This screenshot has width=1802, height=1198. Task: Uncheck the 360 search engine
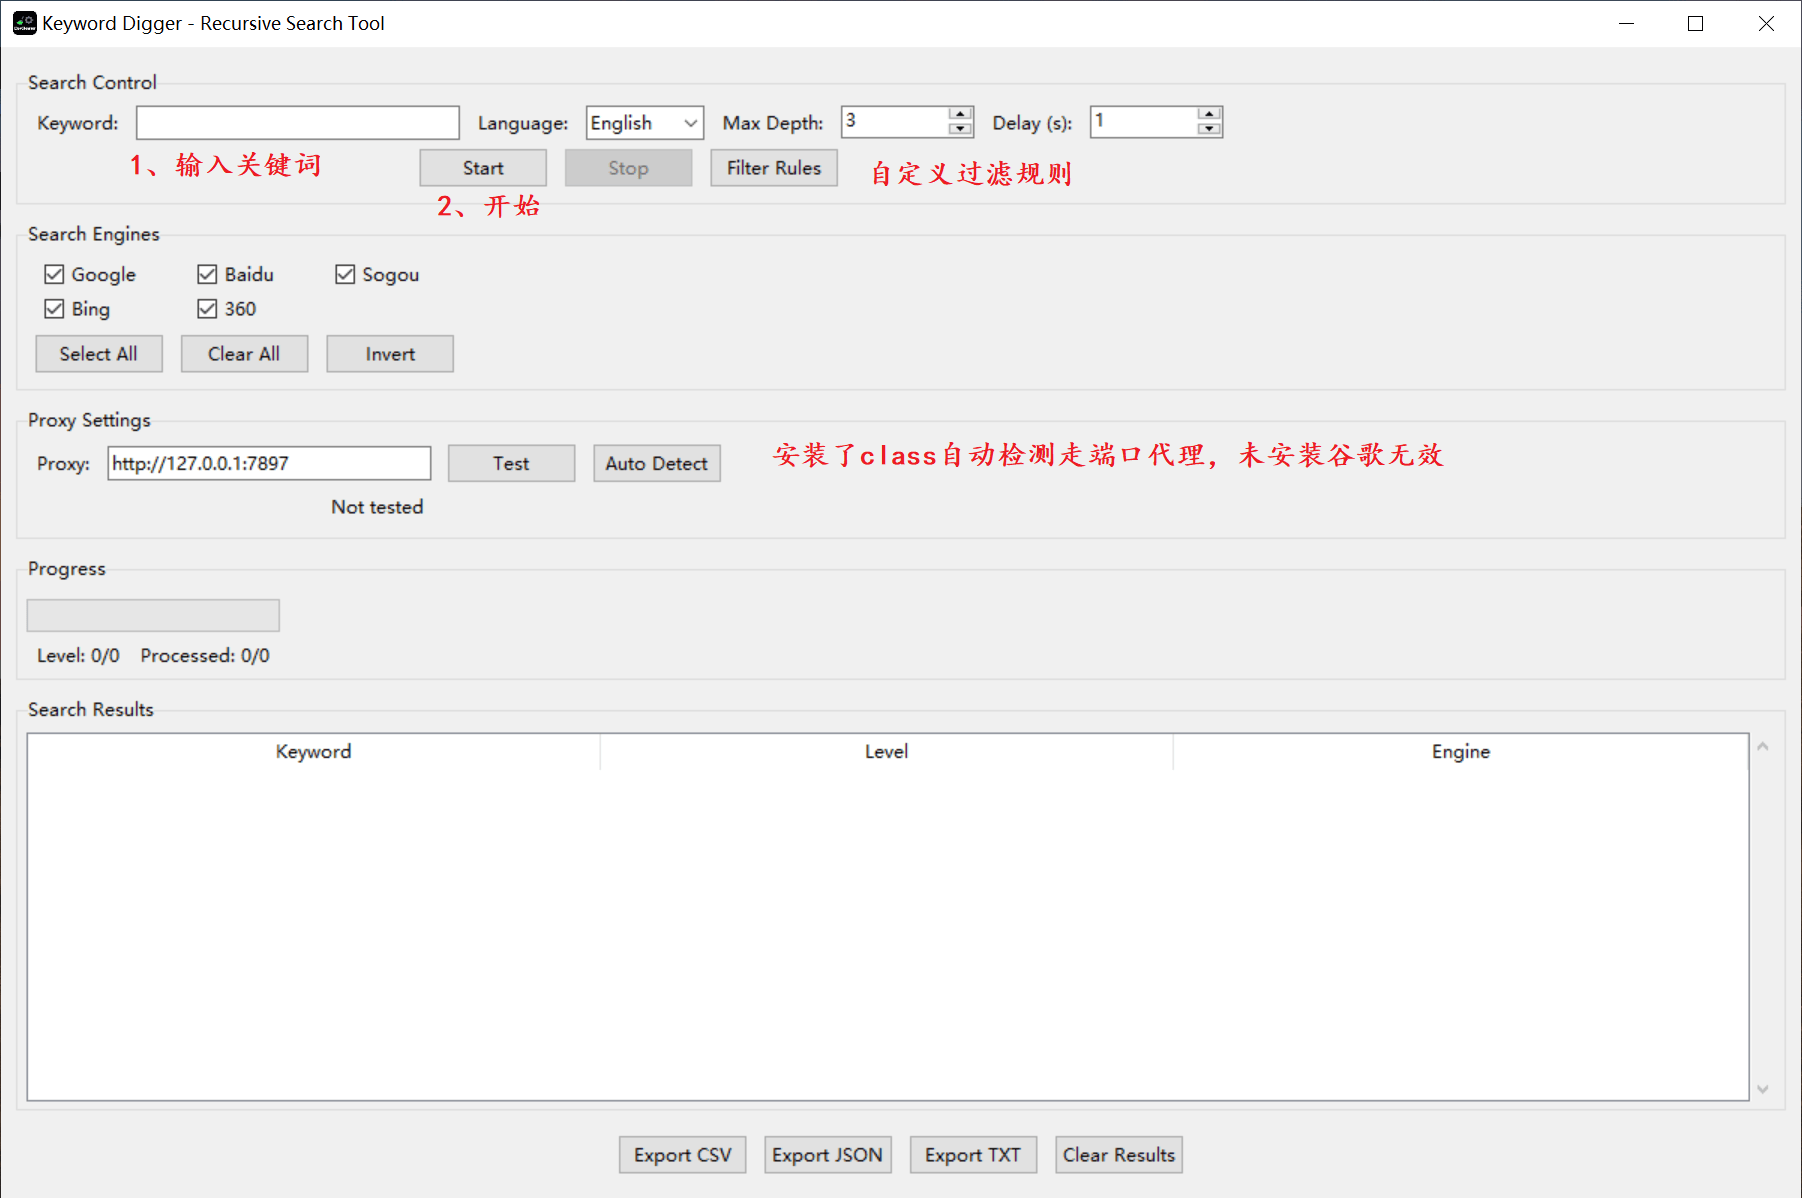(x=207, y=309)
